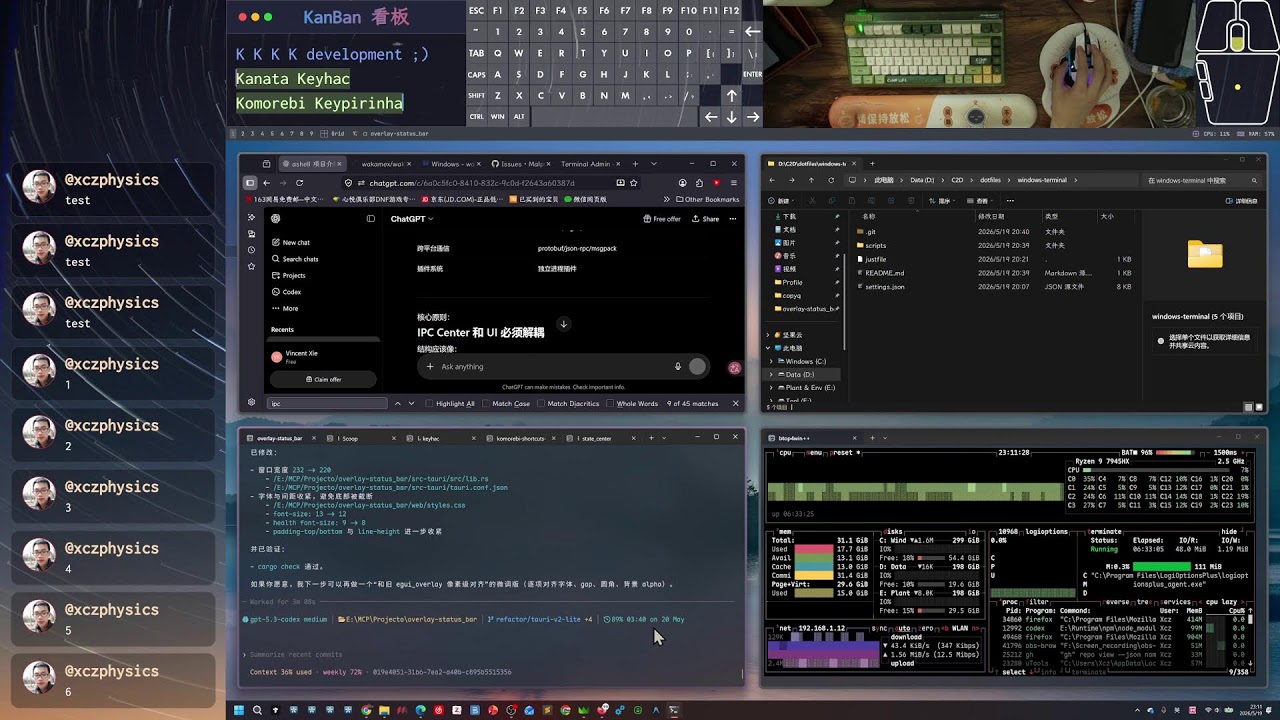Open 排序 sort dropdown in Explorer
Image resolution: width=1280 pixels, height=720 pixels.
point(944,200)
